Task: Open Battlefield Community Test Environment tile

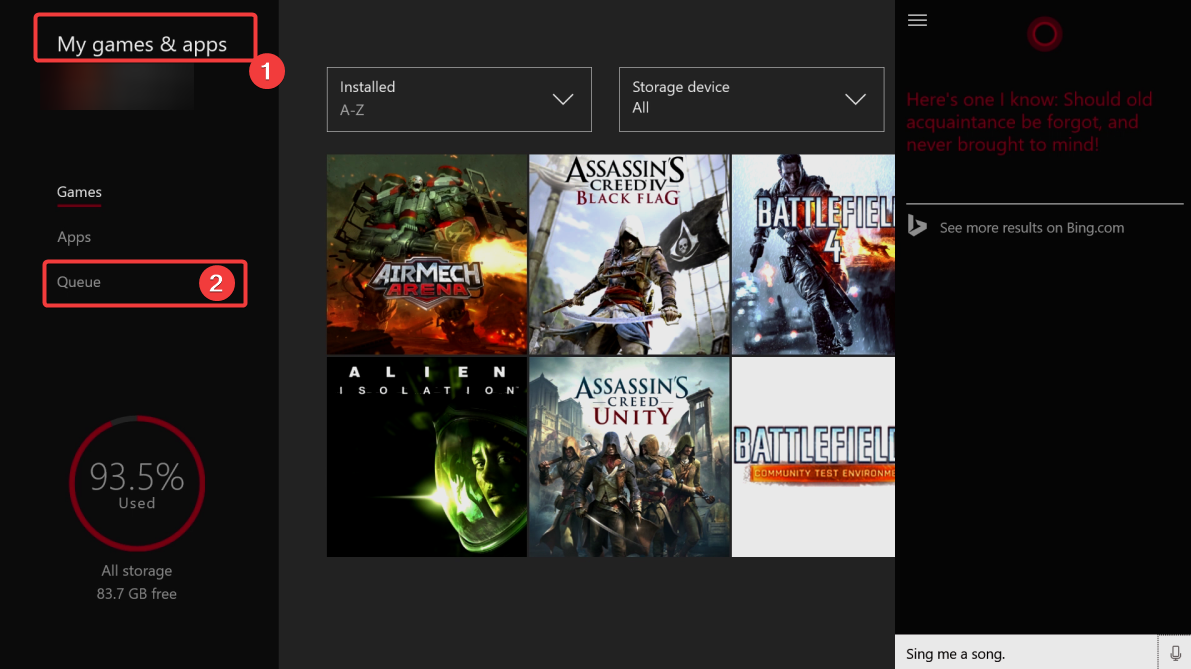Action: click(x=813, y=457)
